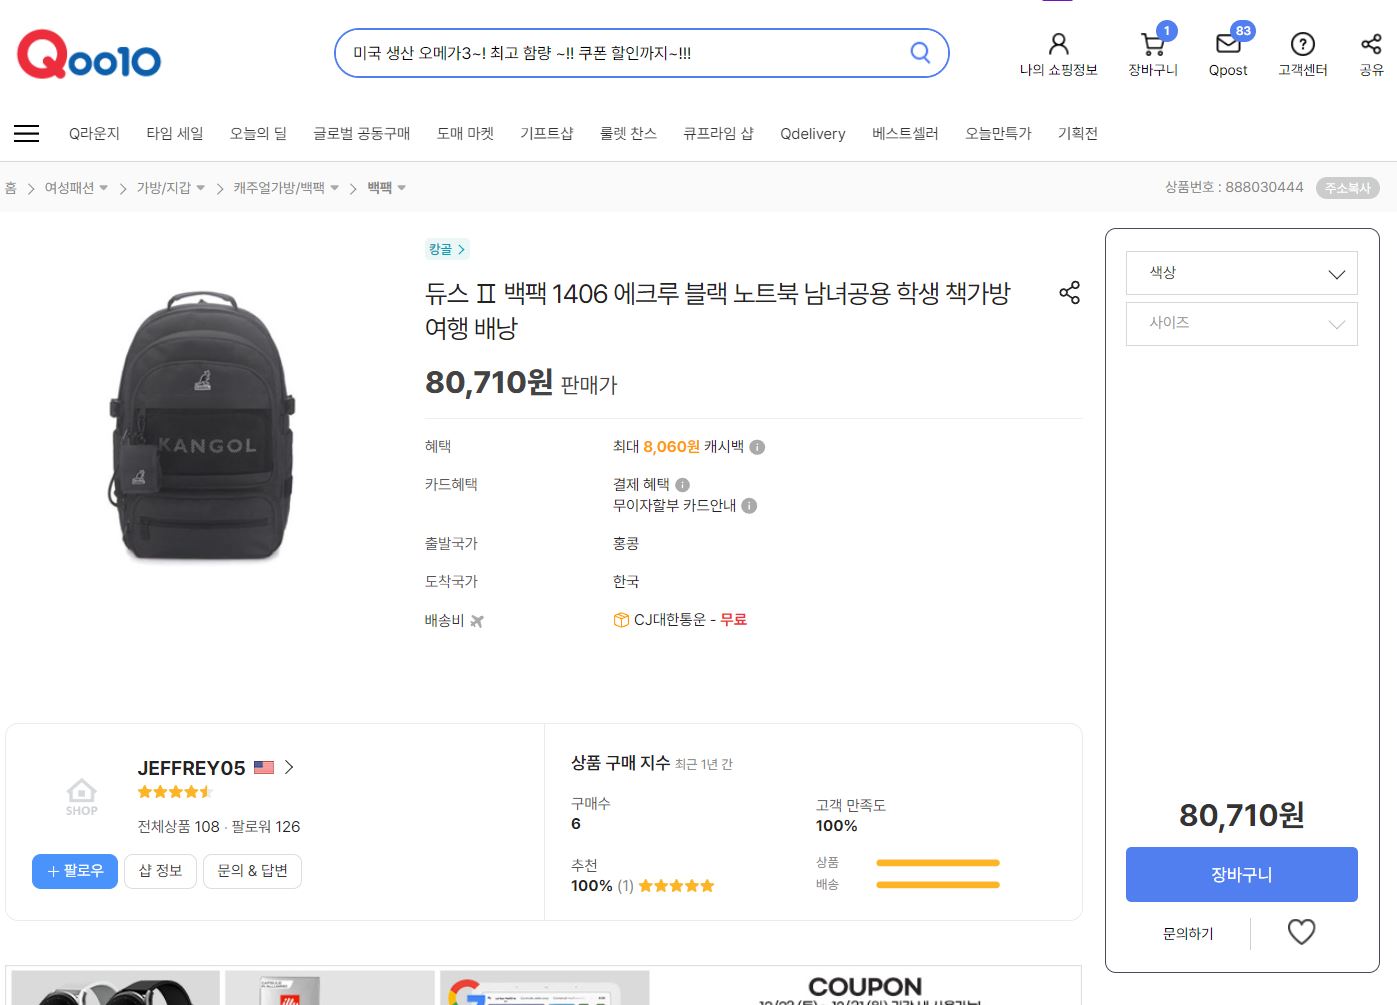Open 큐프라임 샵 navigation item
The image size is (1397, 1005).
click(718, 133)
